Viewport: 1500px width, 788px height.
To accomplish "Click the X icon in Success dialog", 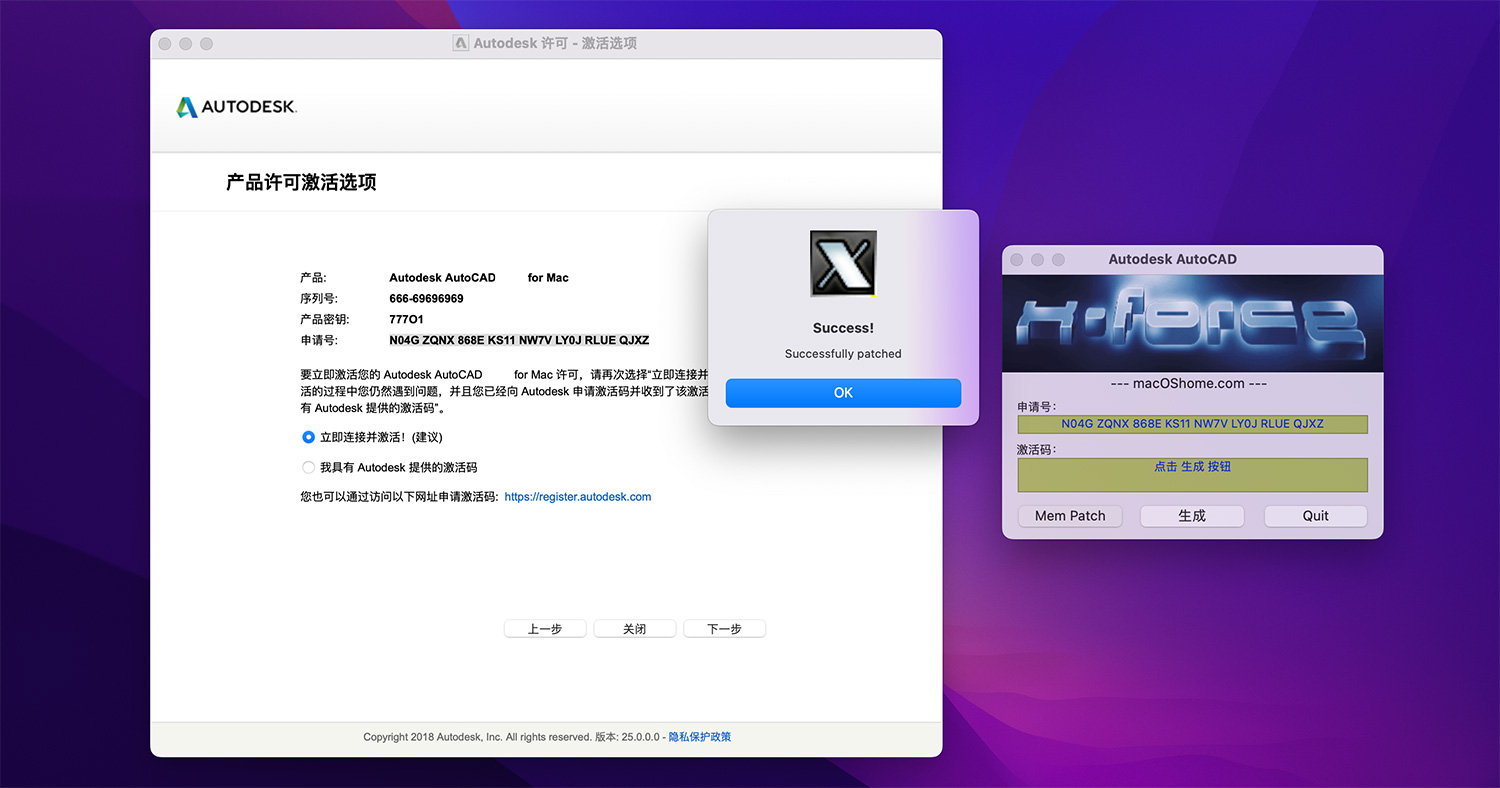I will click(x=843, y=264).
